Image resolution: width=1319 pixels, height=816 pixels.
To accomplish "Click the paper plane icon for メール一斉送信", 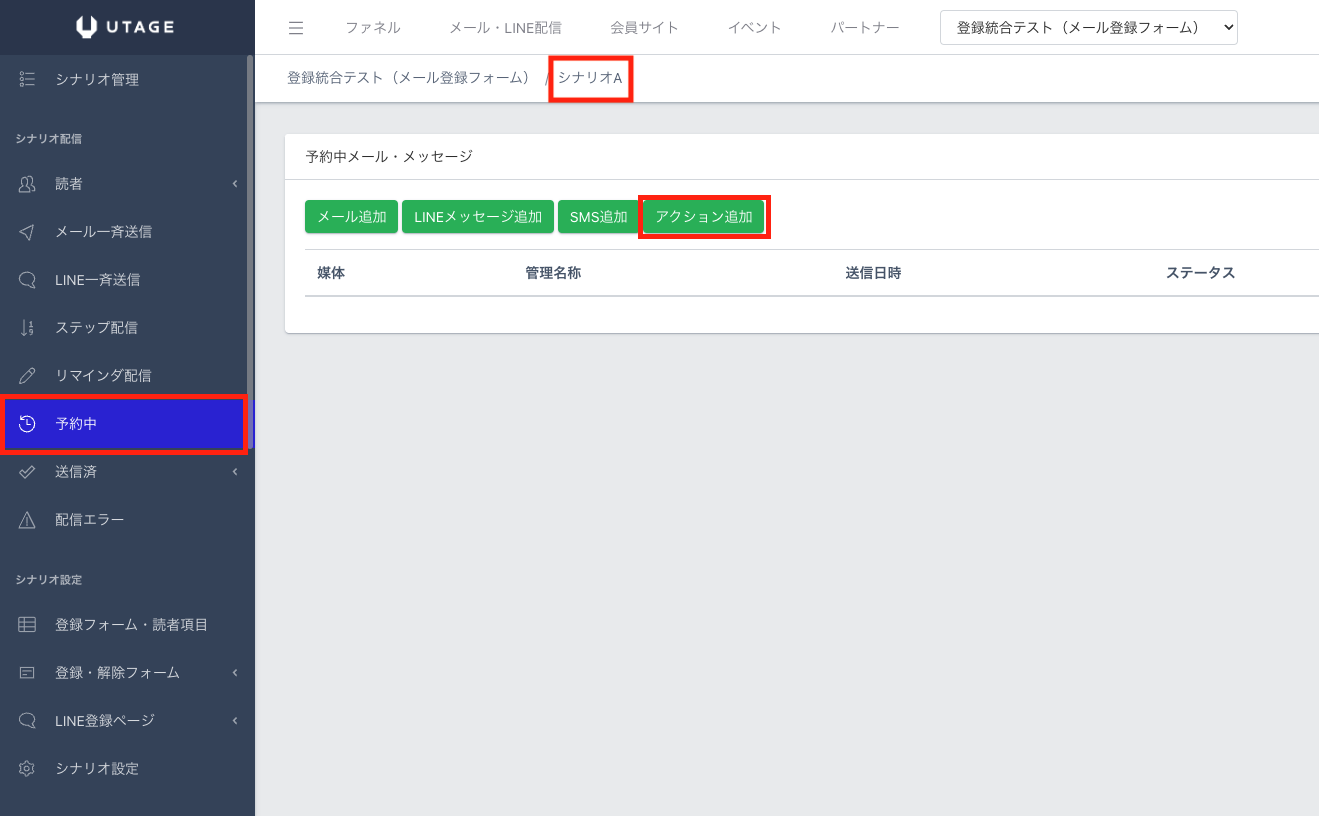I will point(27,232).
